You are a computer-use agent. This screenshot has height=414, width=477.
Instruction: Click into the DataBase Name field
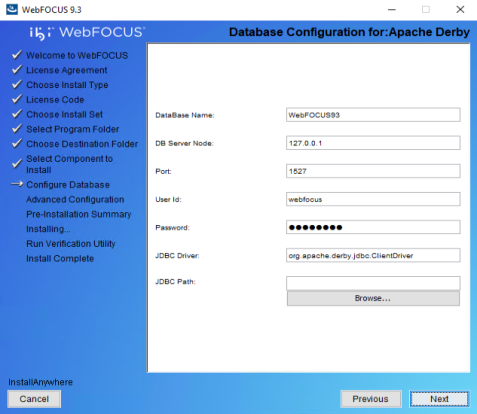click(373, 115)
